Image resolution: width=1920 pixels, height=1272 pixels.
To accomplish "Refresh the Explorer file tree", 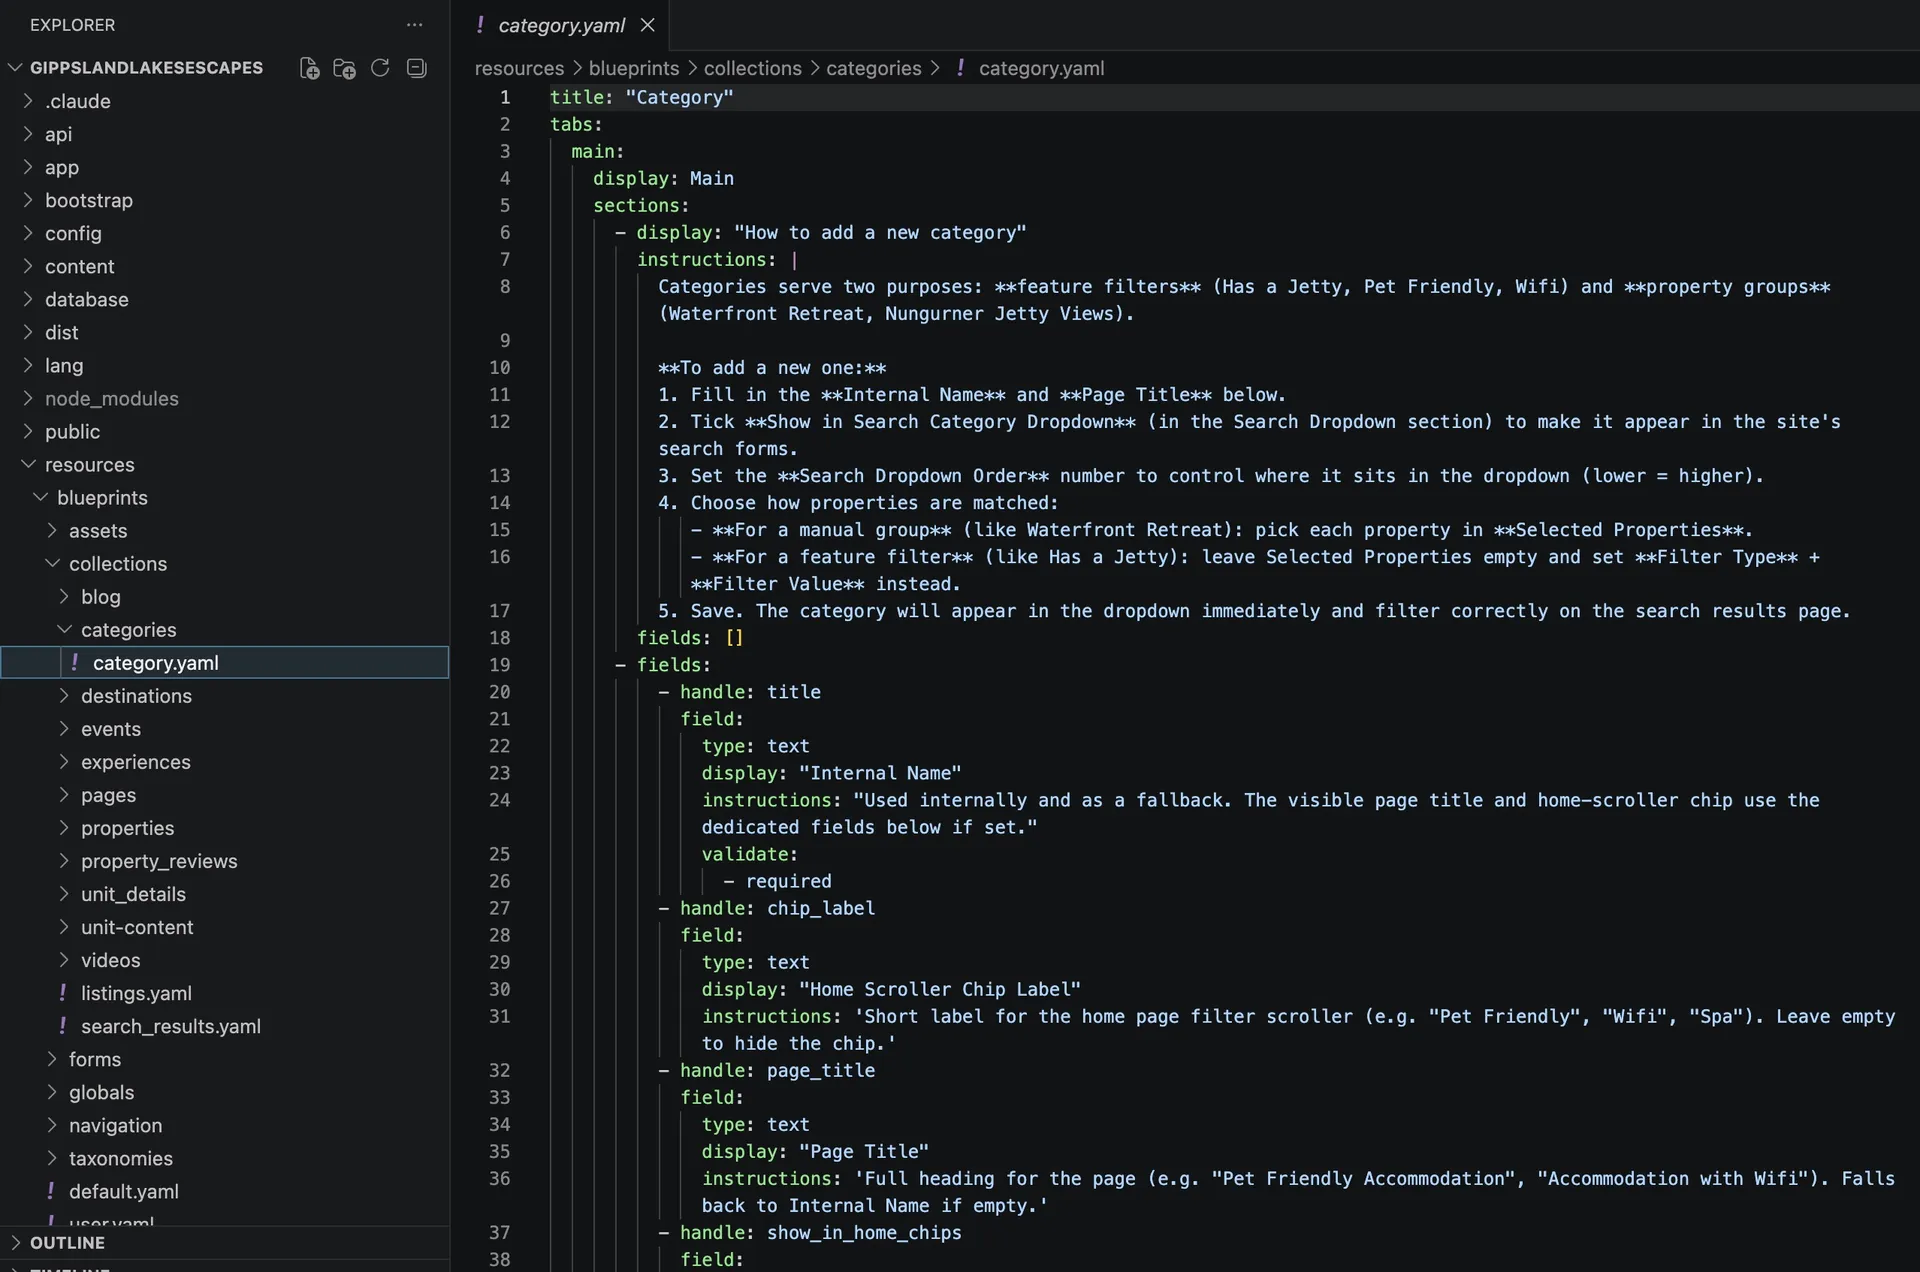I will [380, 68].
